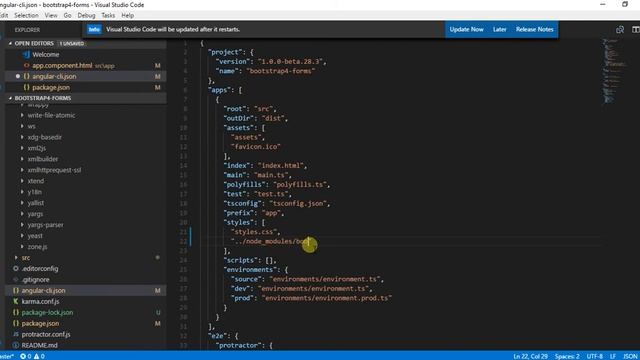
Task: Change indentation via Spaces: 2
Action: [567, 356]
